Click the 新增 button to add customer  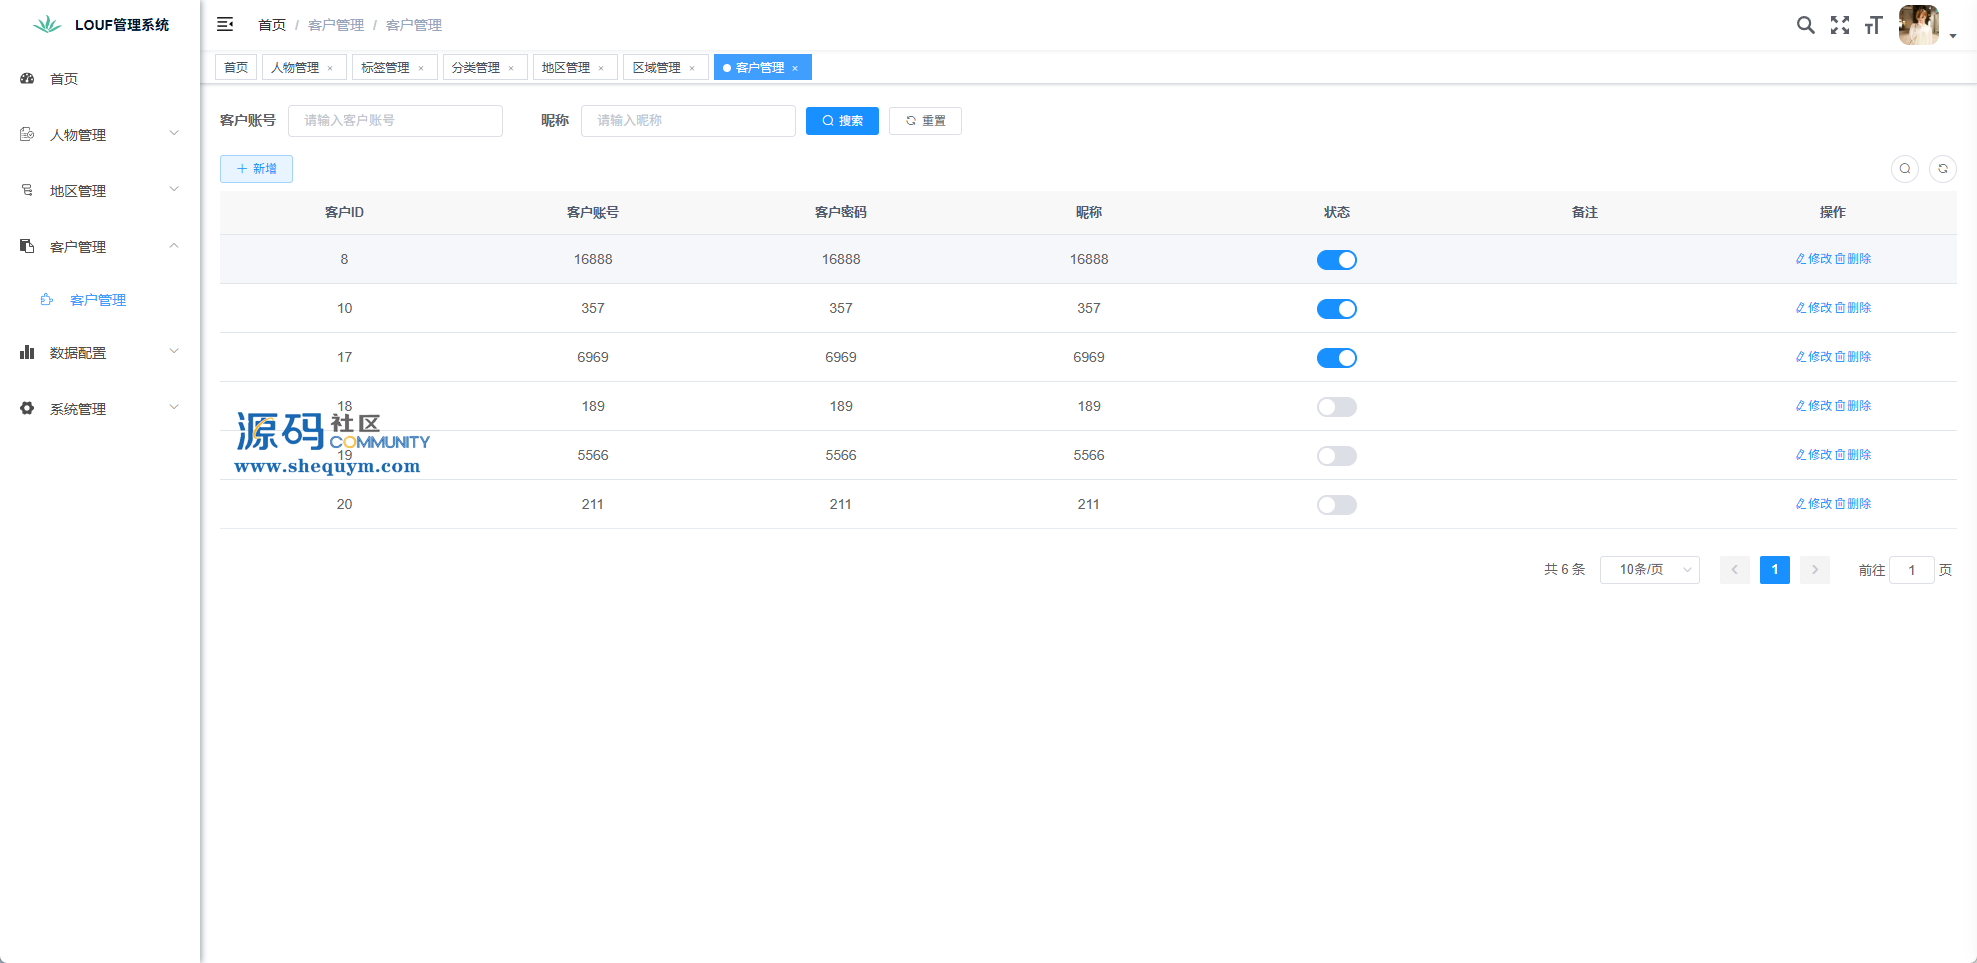pyautogui.click(x=256, y=169)
